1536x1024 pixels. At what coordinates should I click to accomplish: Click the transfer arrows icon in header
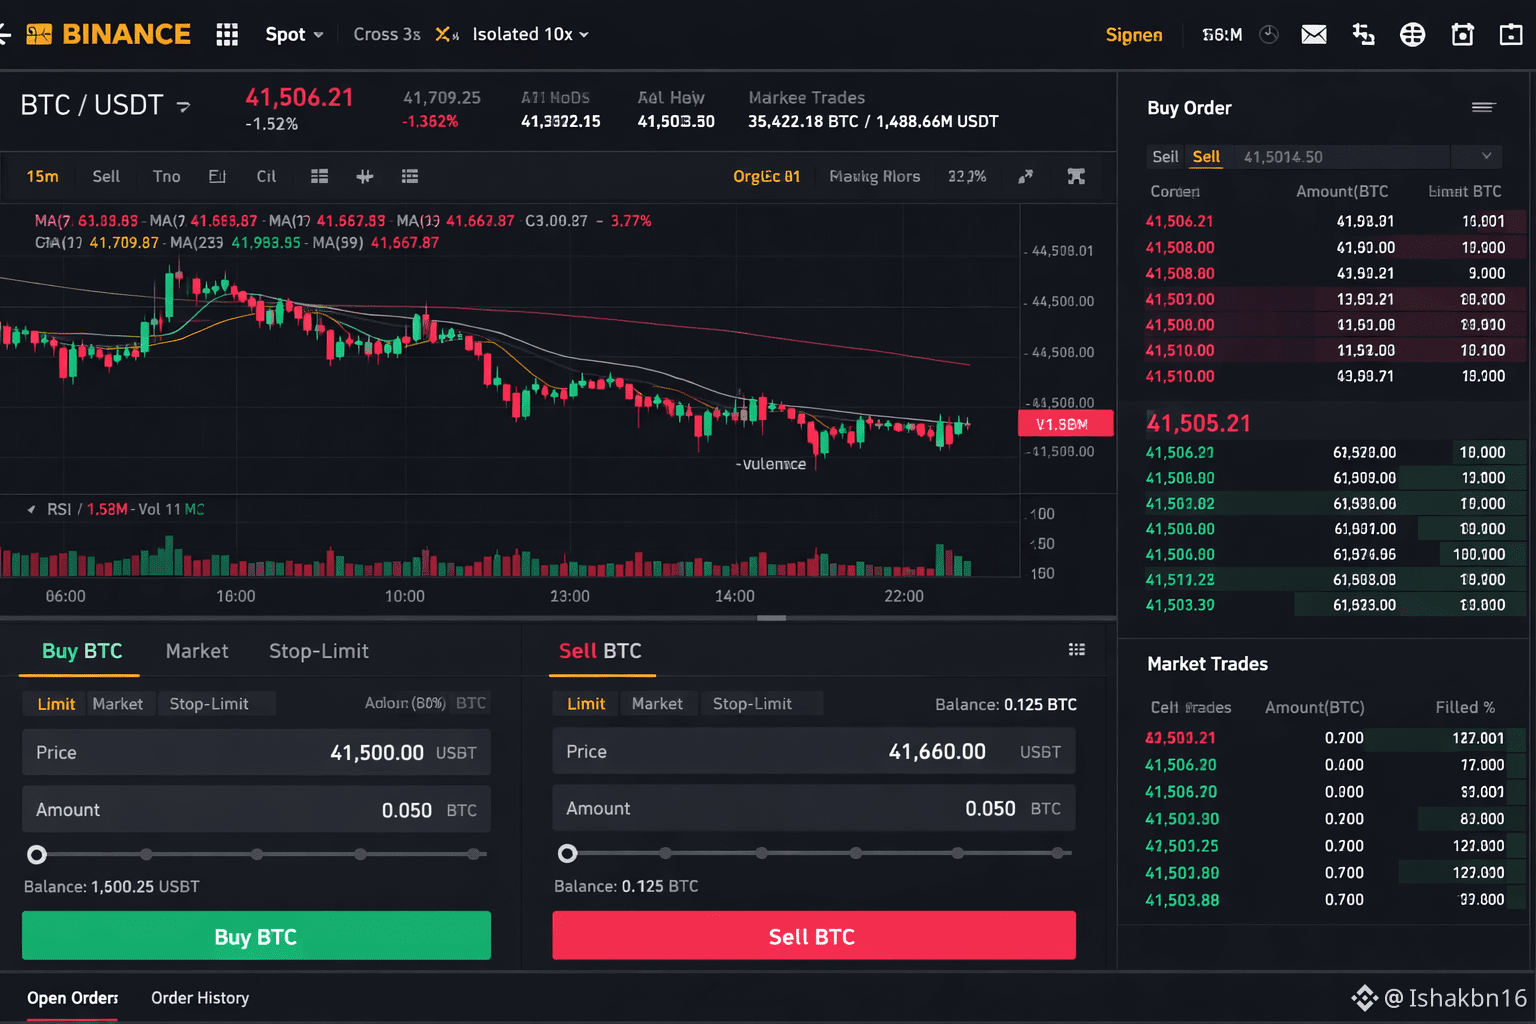[x=1363, y=35]
